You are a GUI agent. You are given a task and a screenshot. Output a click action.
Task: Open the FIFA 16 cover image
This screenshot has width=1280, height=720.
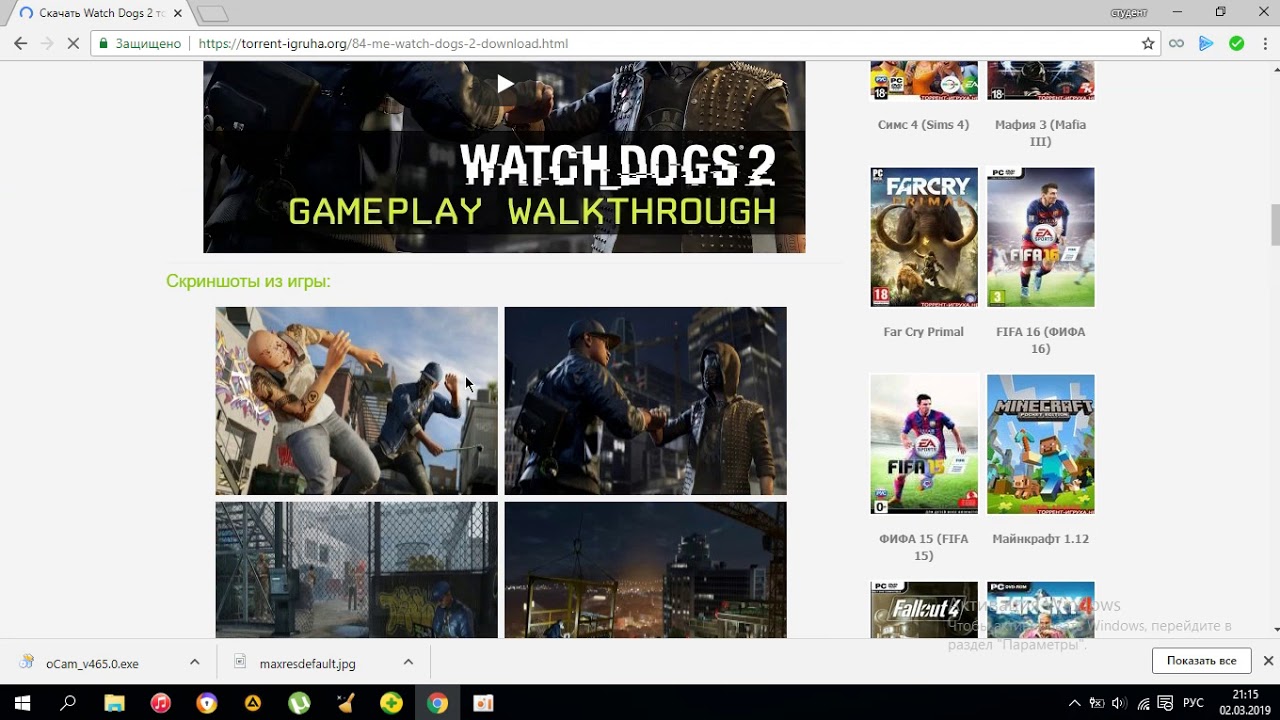tap(1040, 237)
